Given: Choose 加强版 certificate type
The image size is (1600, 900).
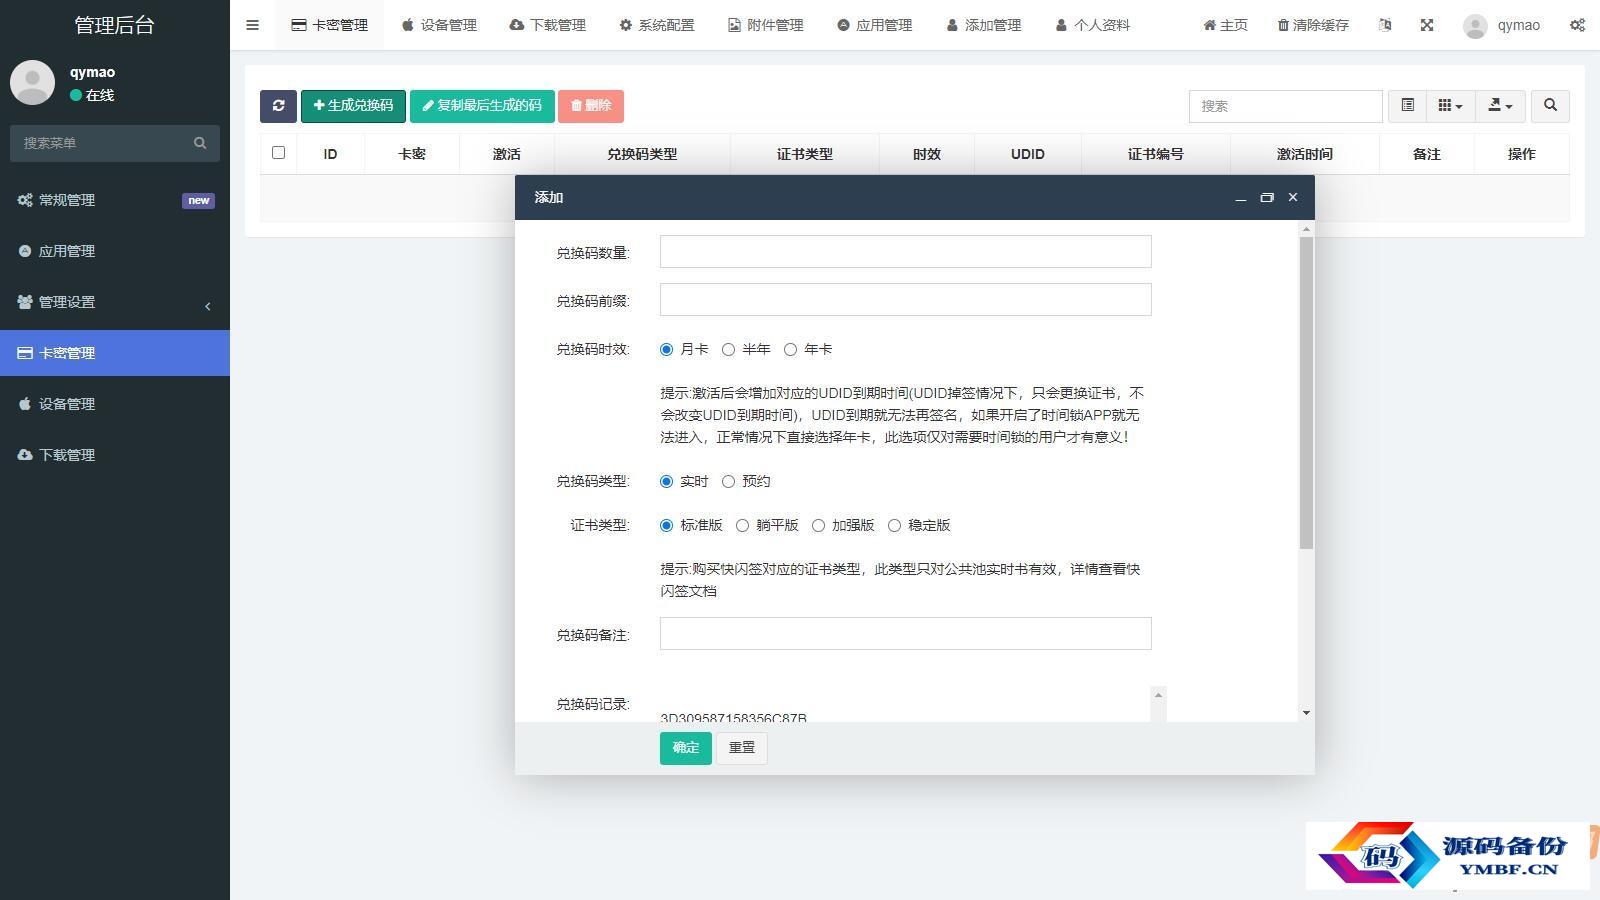Looking at the screenshot, I should click(818, 525).
